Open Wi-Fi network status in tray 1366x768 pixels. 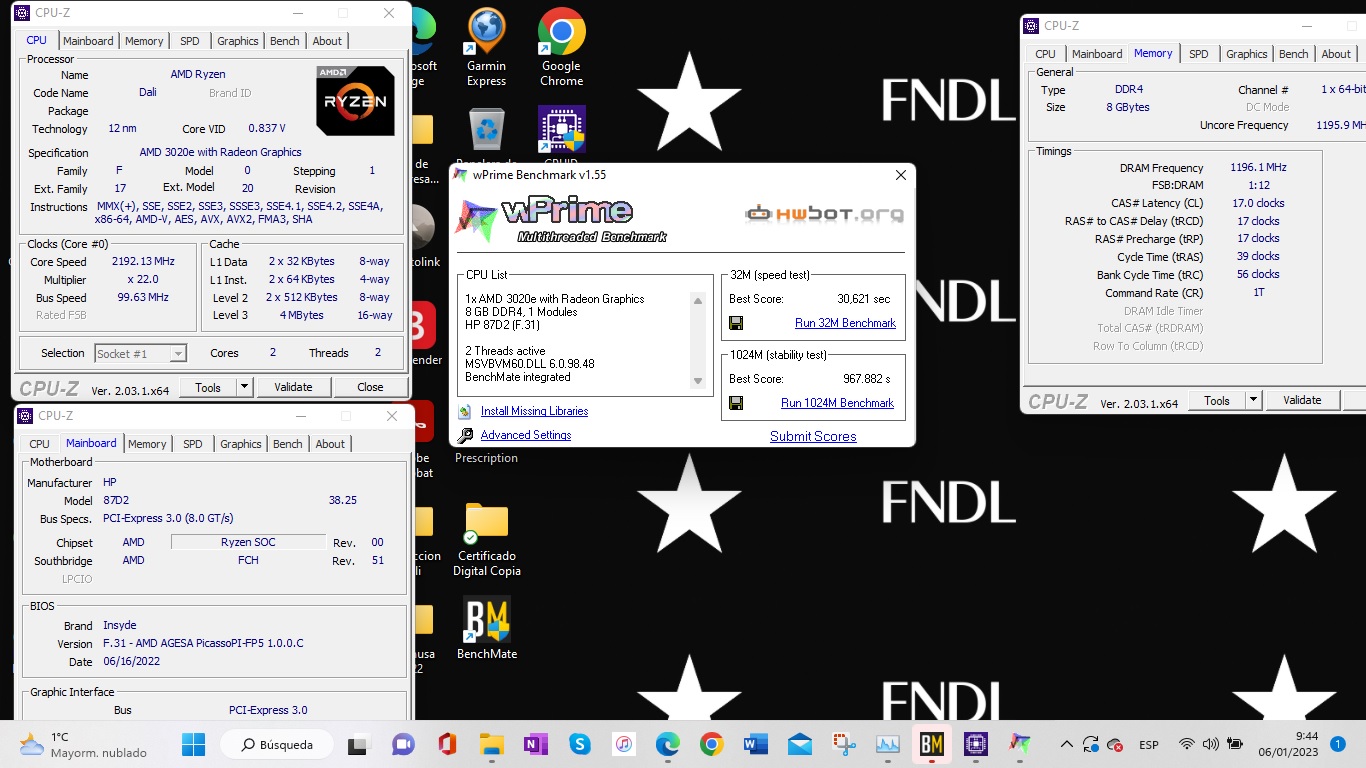click(1186, 745)
